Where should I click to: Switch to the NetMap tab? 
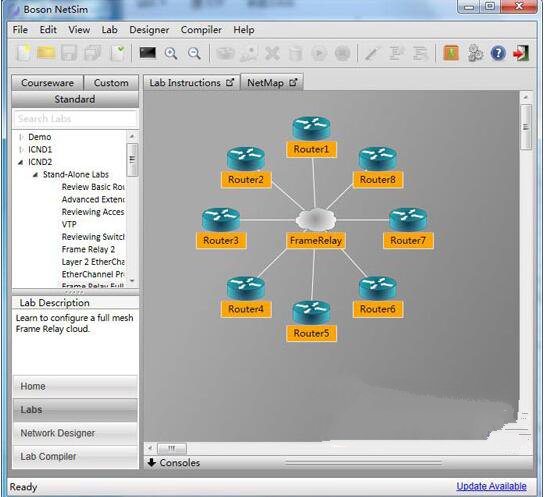click(x=272, y=83)
